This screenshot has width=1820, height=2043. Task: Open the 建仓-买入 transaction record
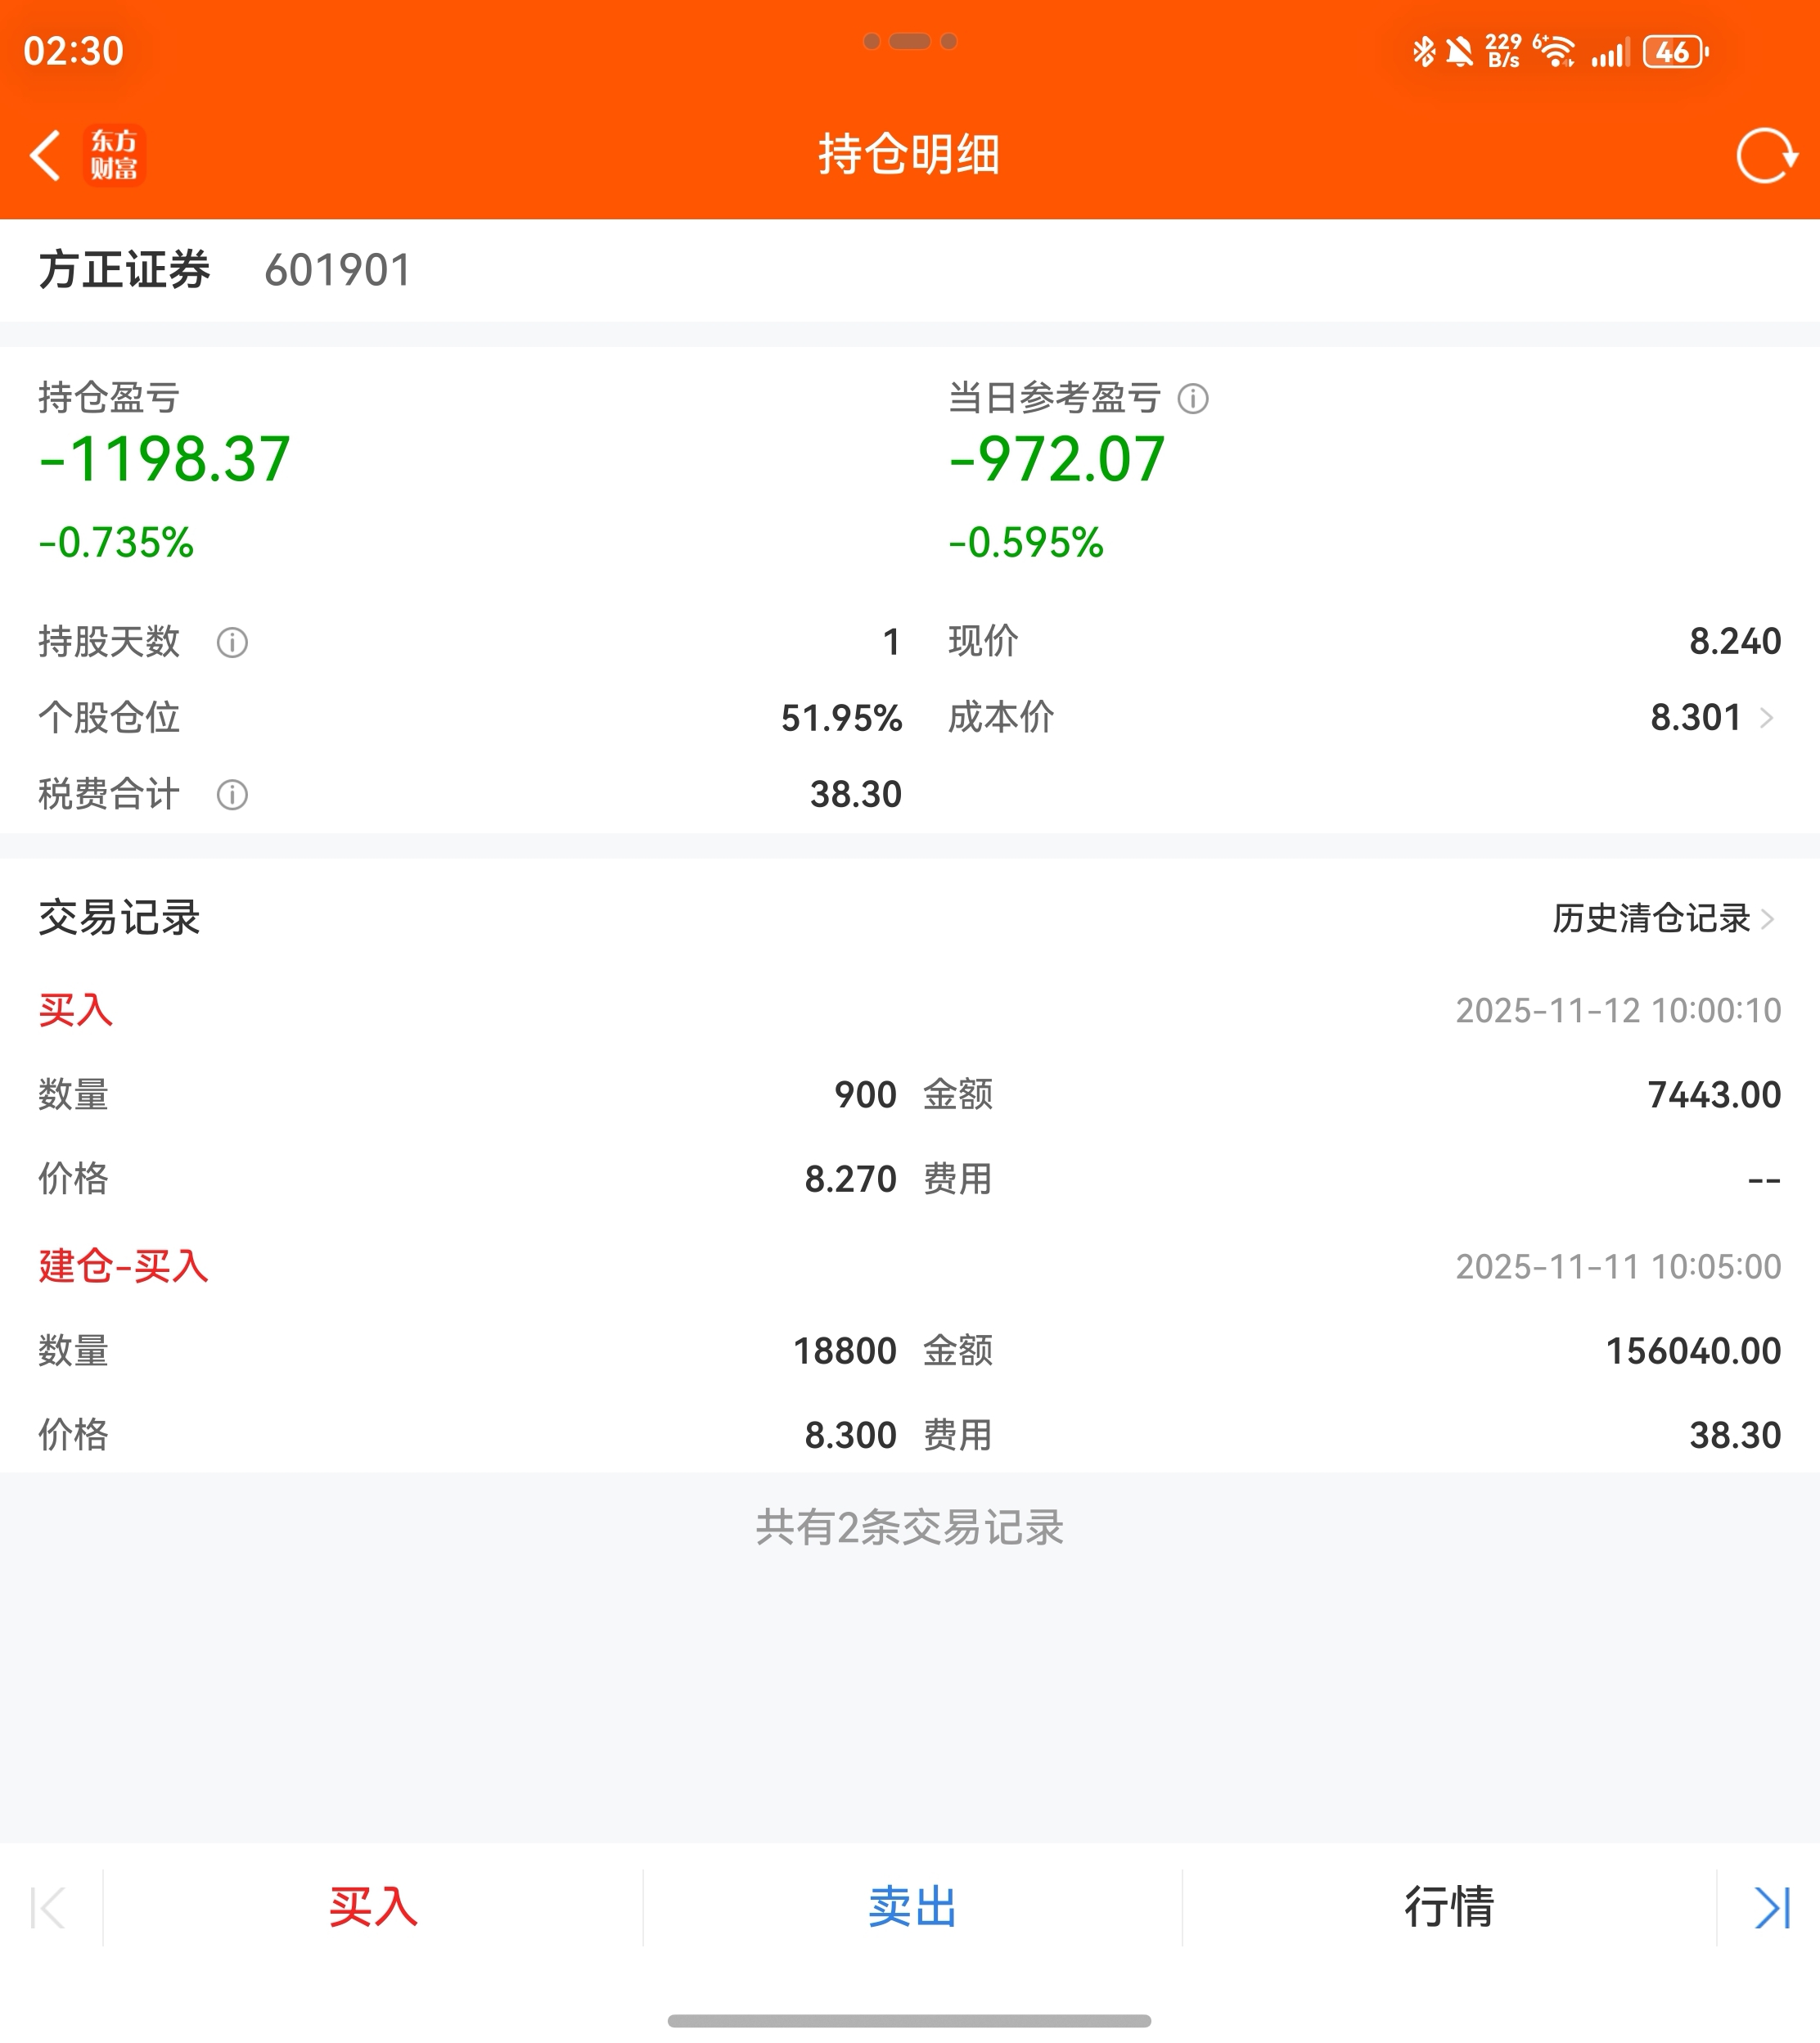click(124, 1266)
